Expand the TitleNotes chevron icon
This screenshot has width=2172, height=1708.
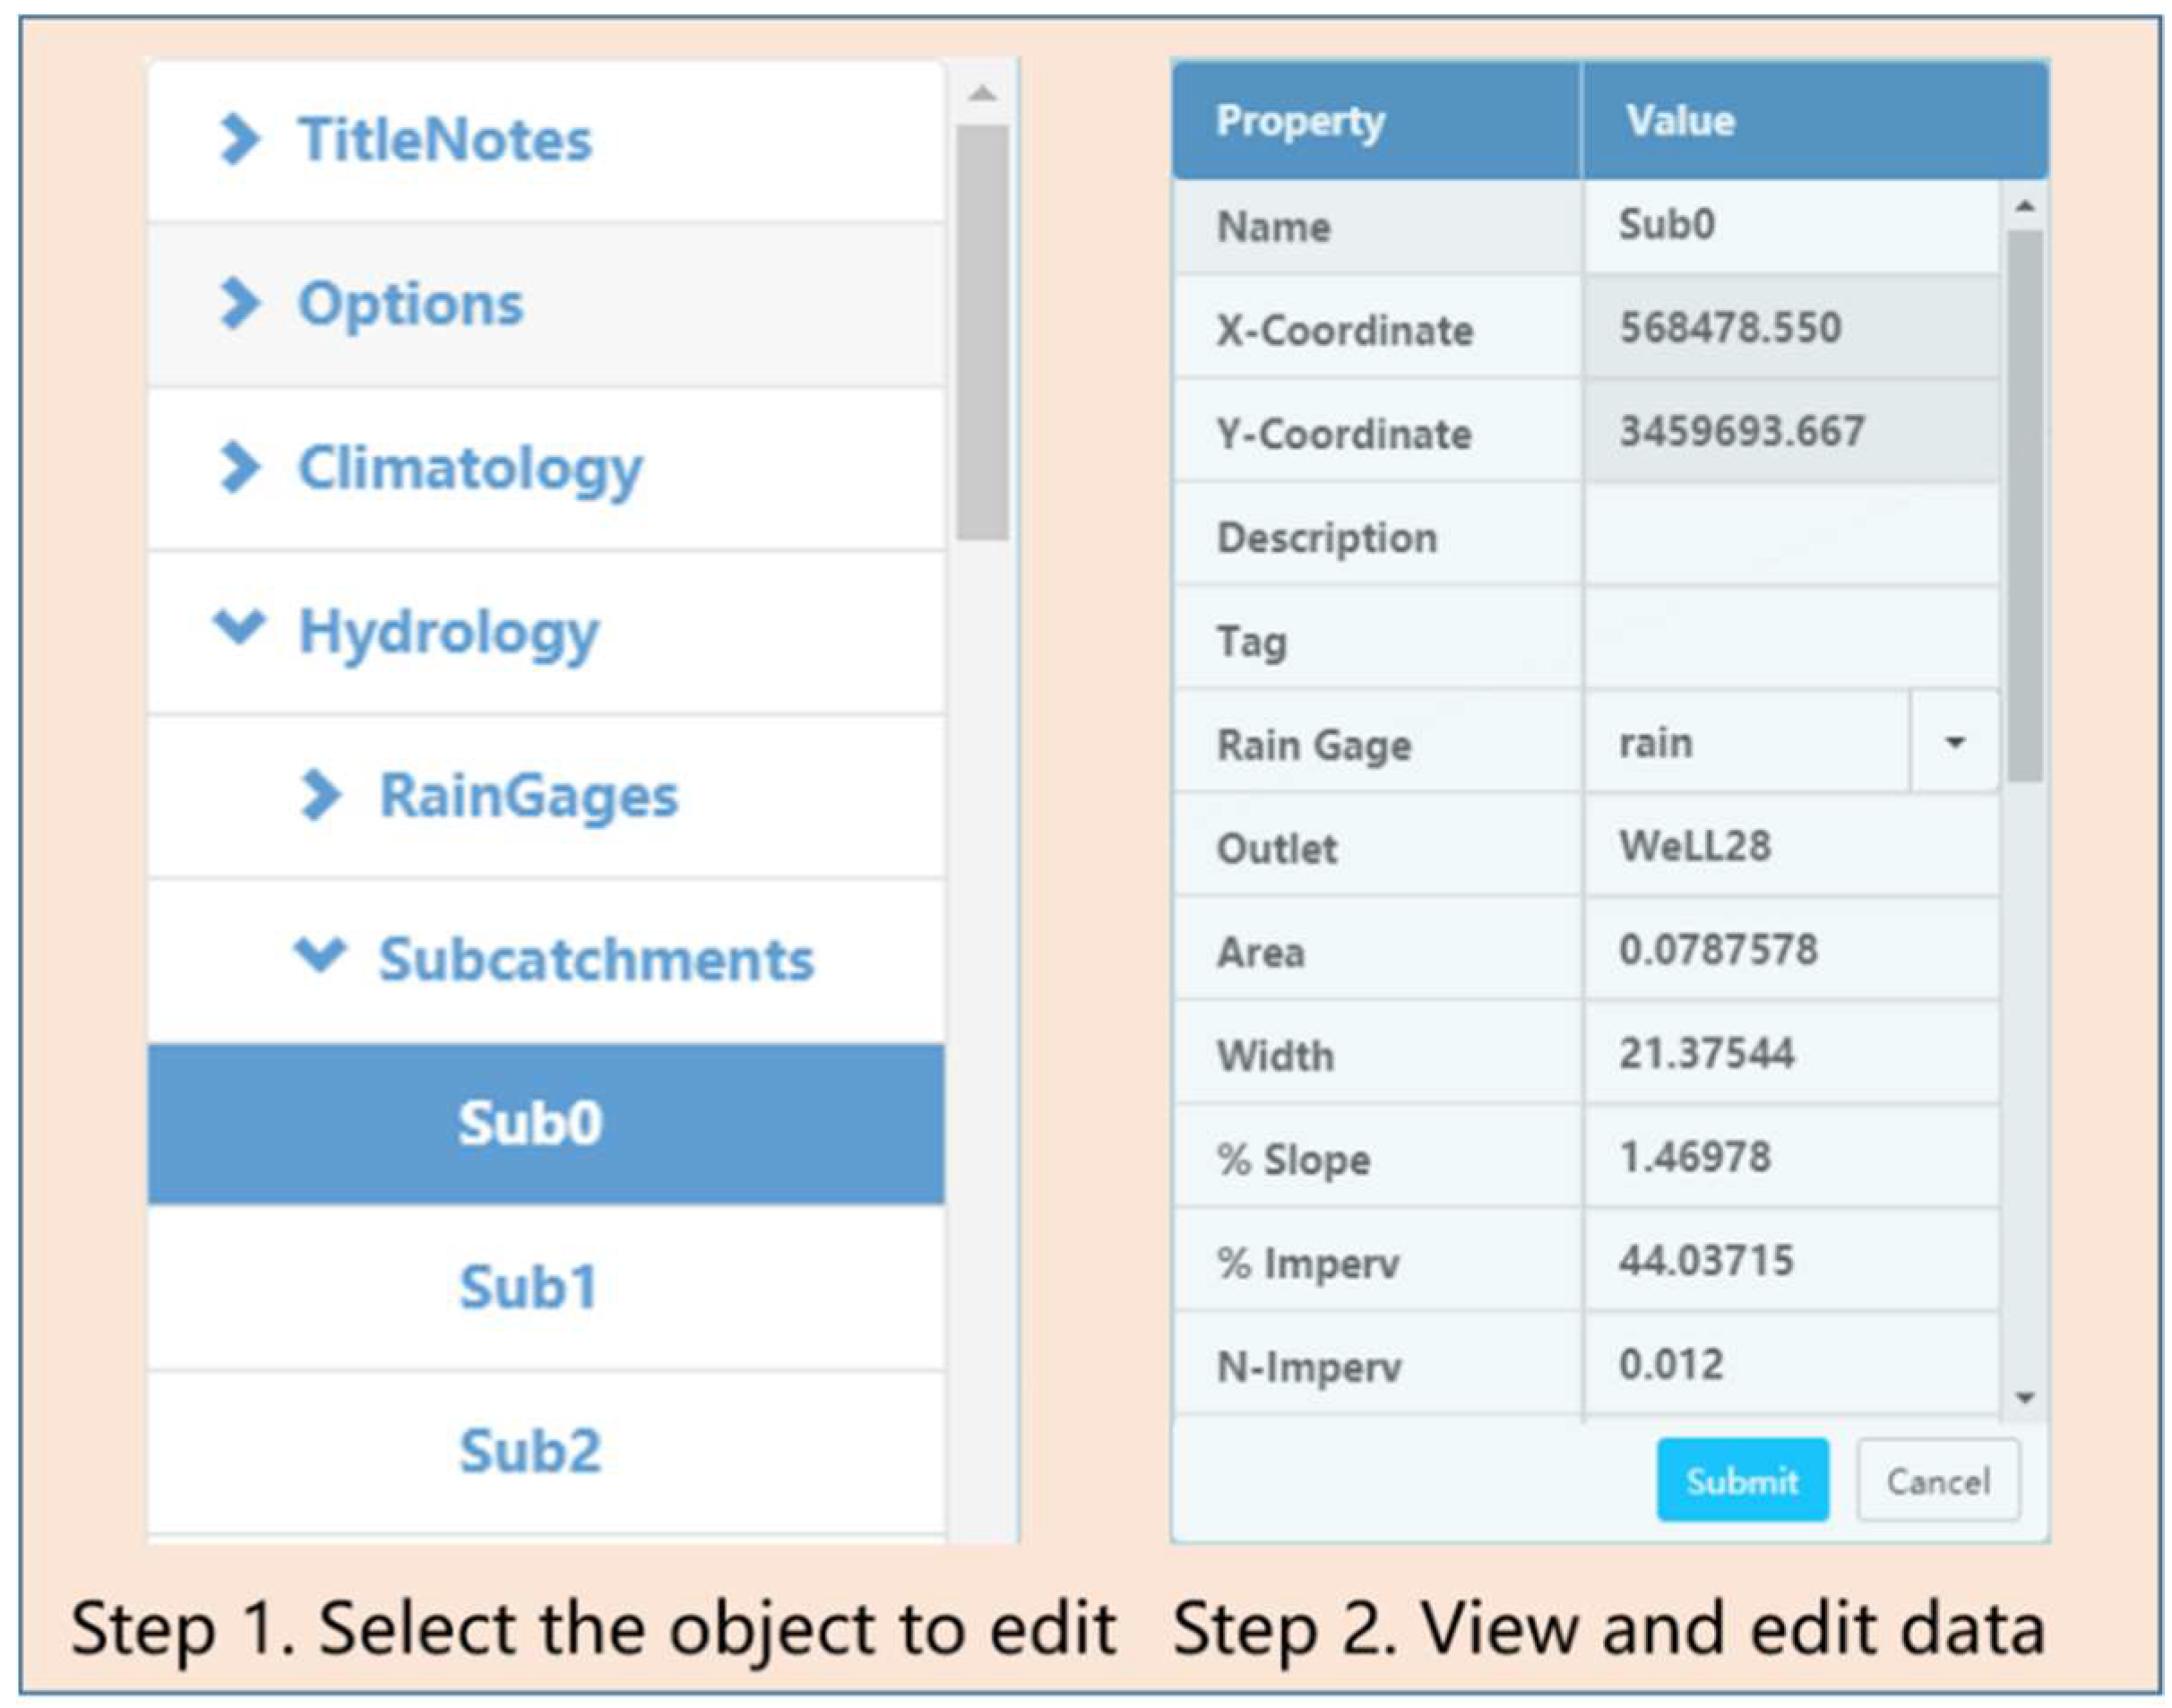(x=239, y=139)
